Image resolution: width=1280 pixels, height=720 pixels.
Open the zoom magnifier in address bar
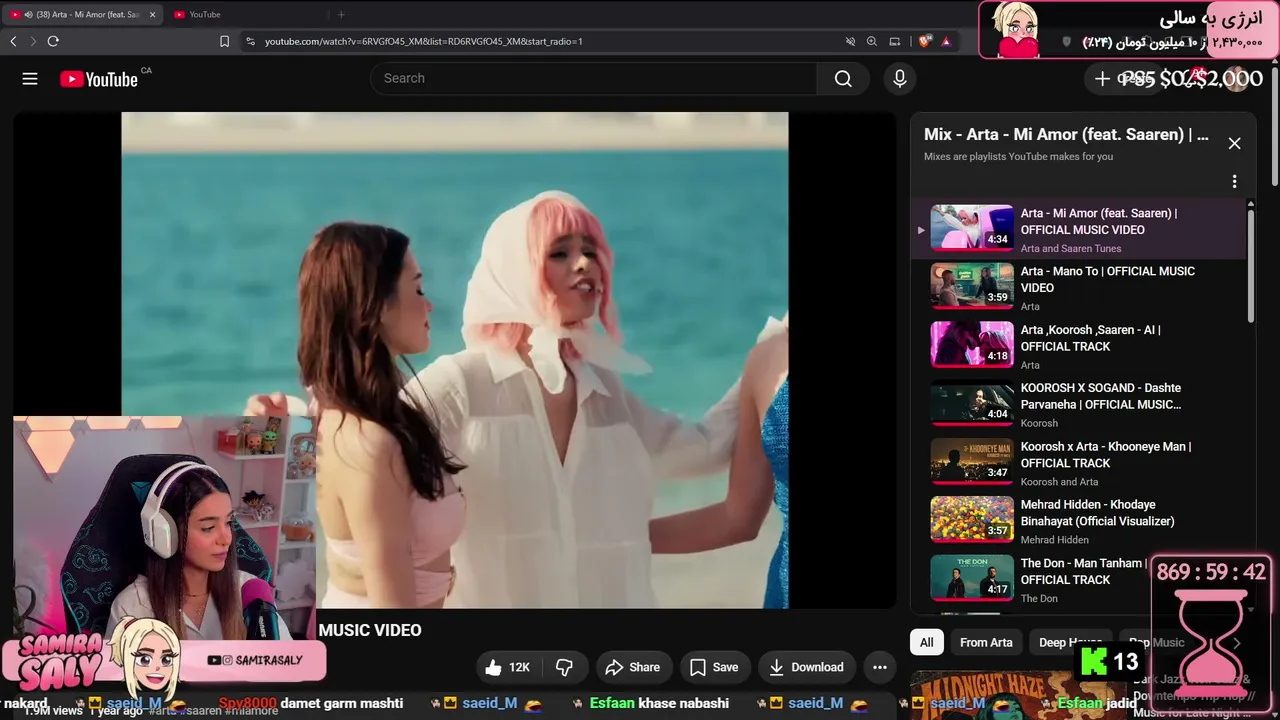click(872, 41)
